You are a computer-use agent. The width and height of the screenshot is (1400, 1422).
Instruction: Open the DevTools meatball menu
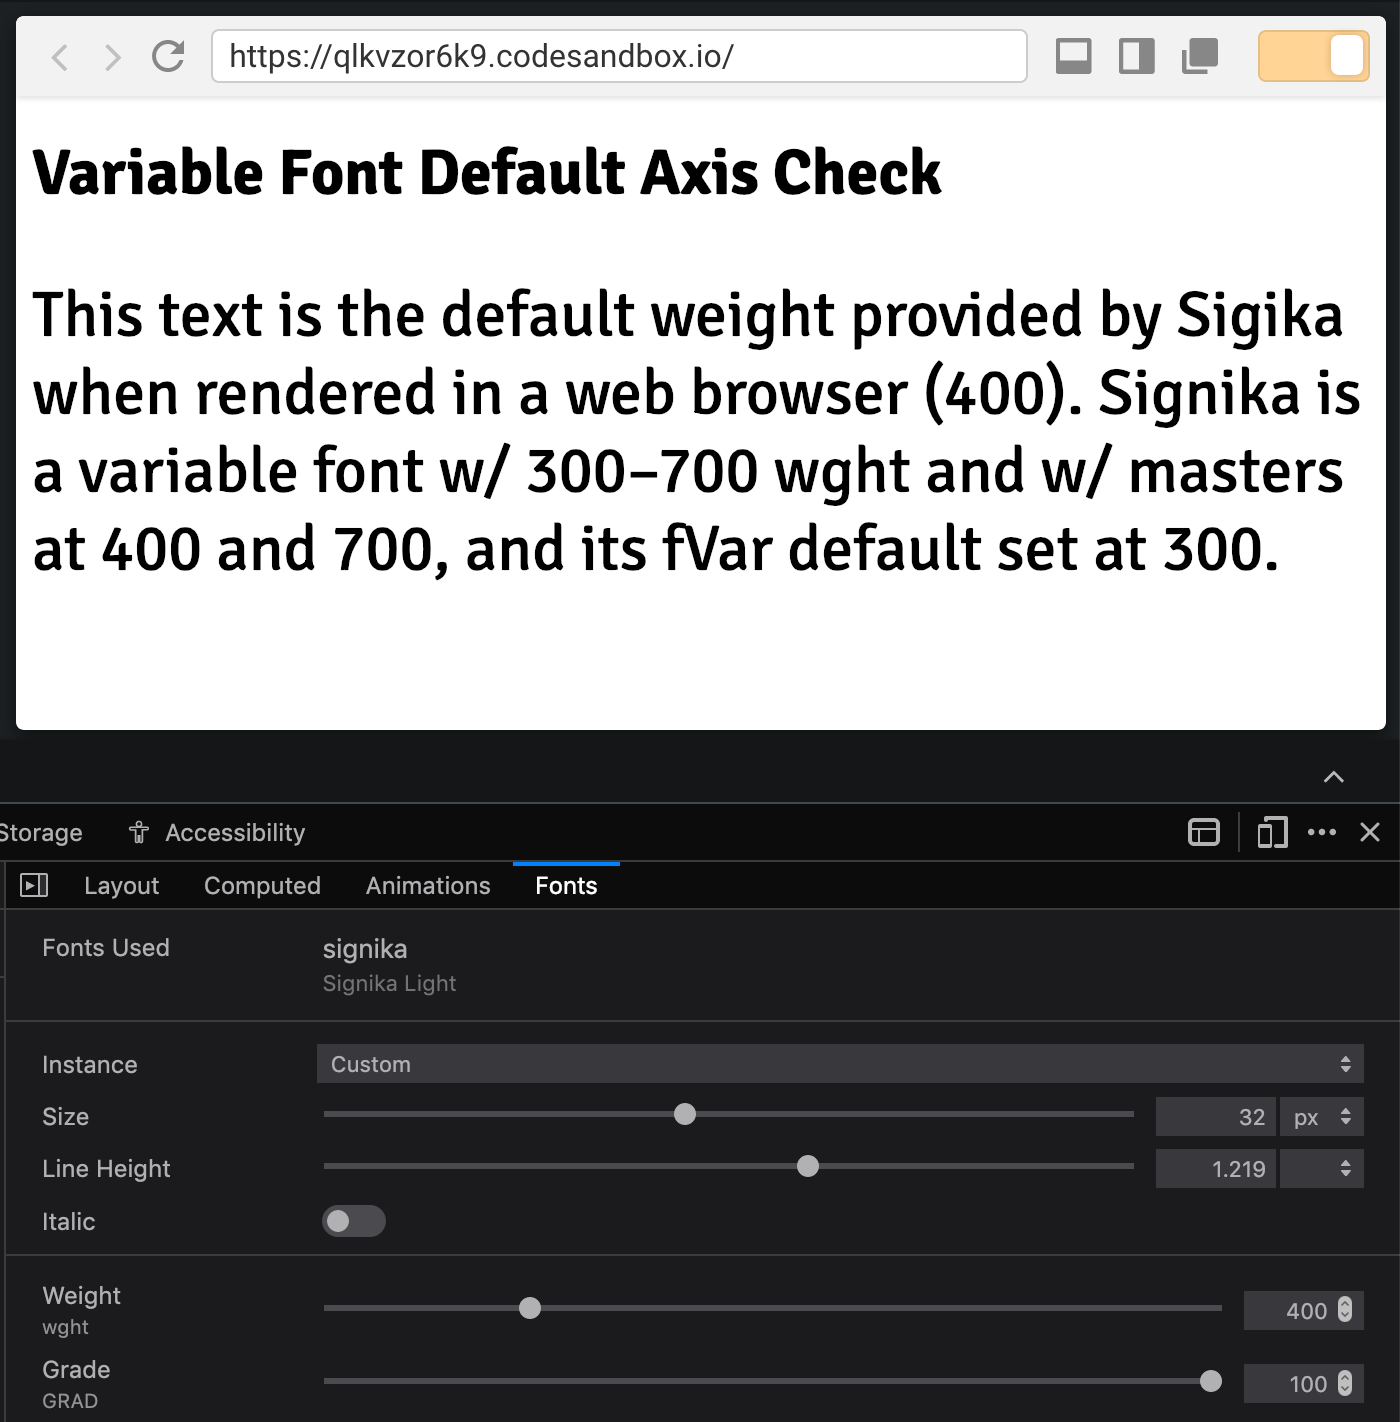[1323, 832]
